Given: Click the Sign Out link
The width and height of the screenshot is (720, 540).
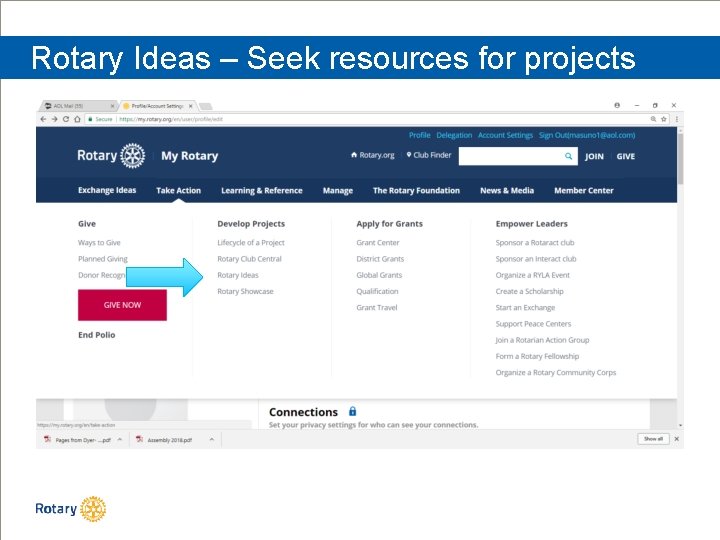Looking at the screenshot, I should click(x=587, y=135).
